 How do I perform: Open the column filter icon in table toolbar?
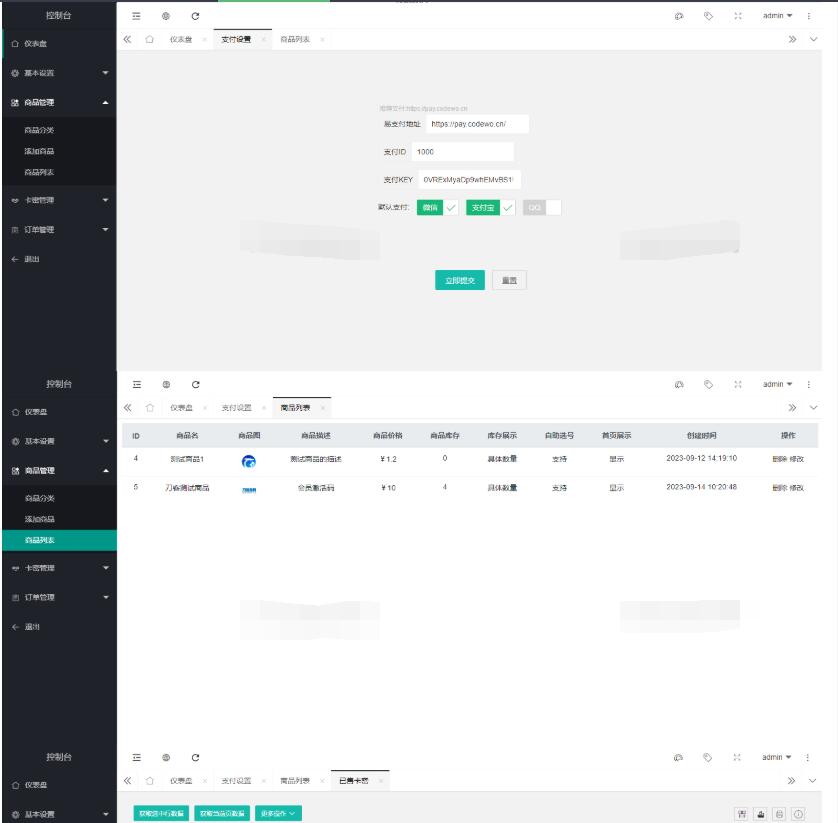point(743,814)
